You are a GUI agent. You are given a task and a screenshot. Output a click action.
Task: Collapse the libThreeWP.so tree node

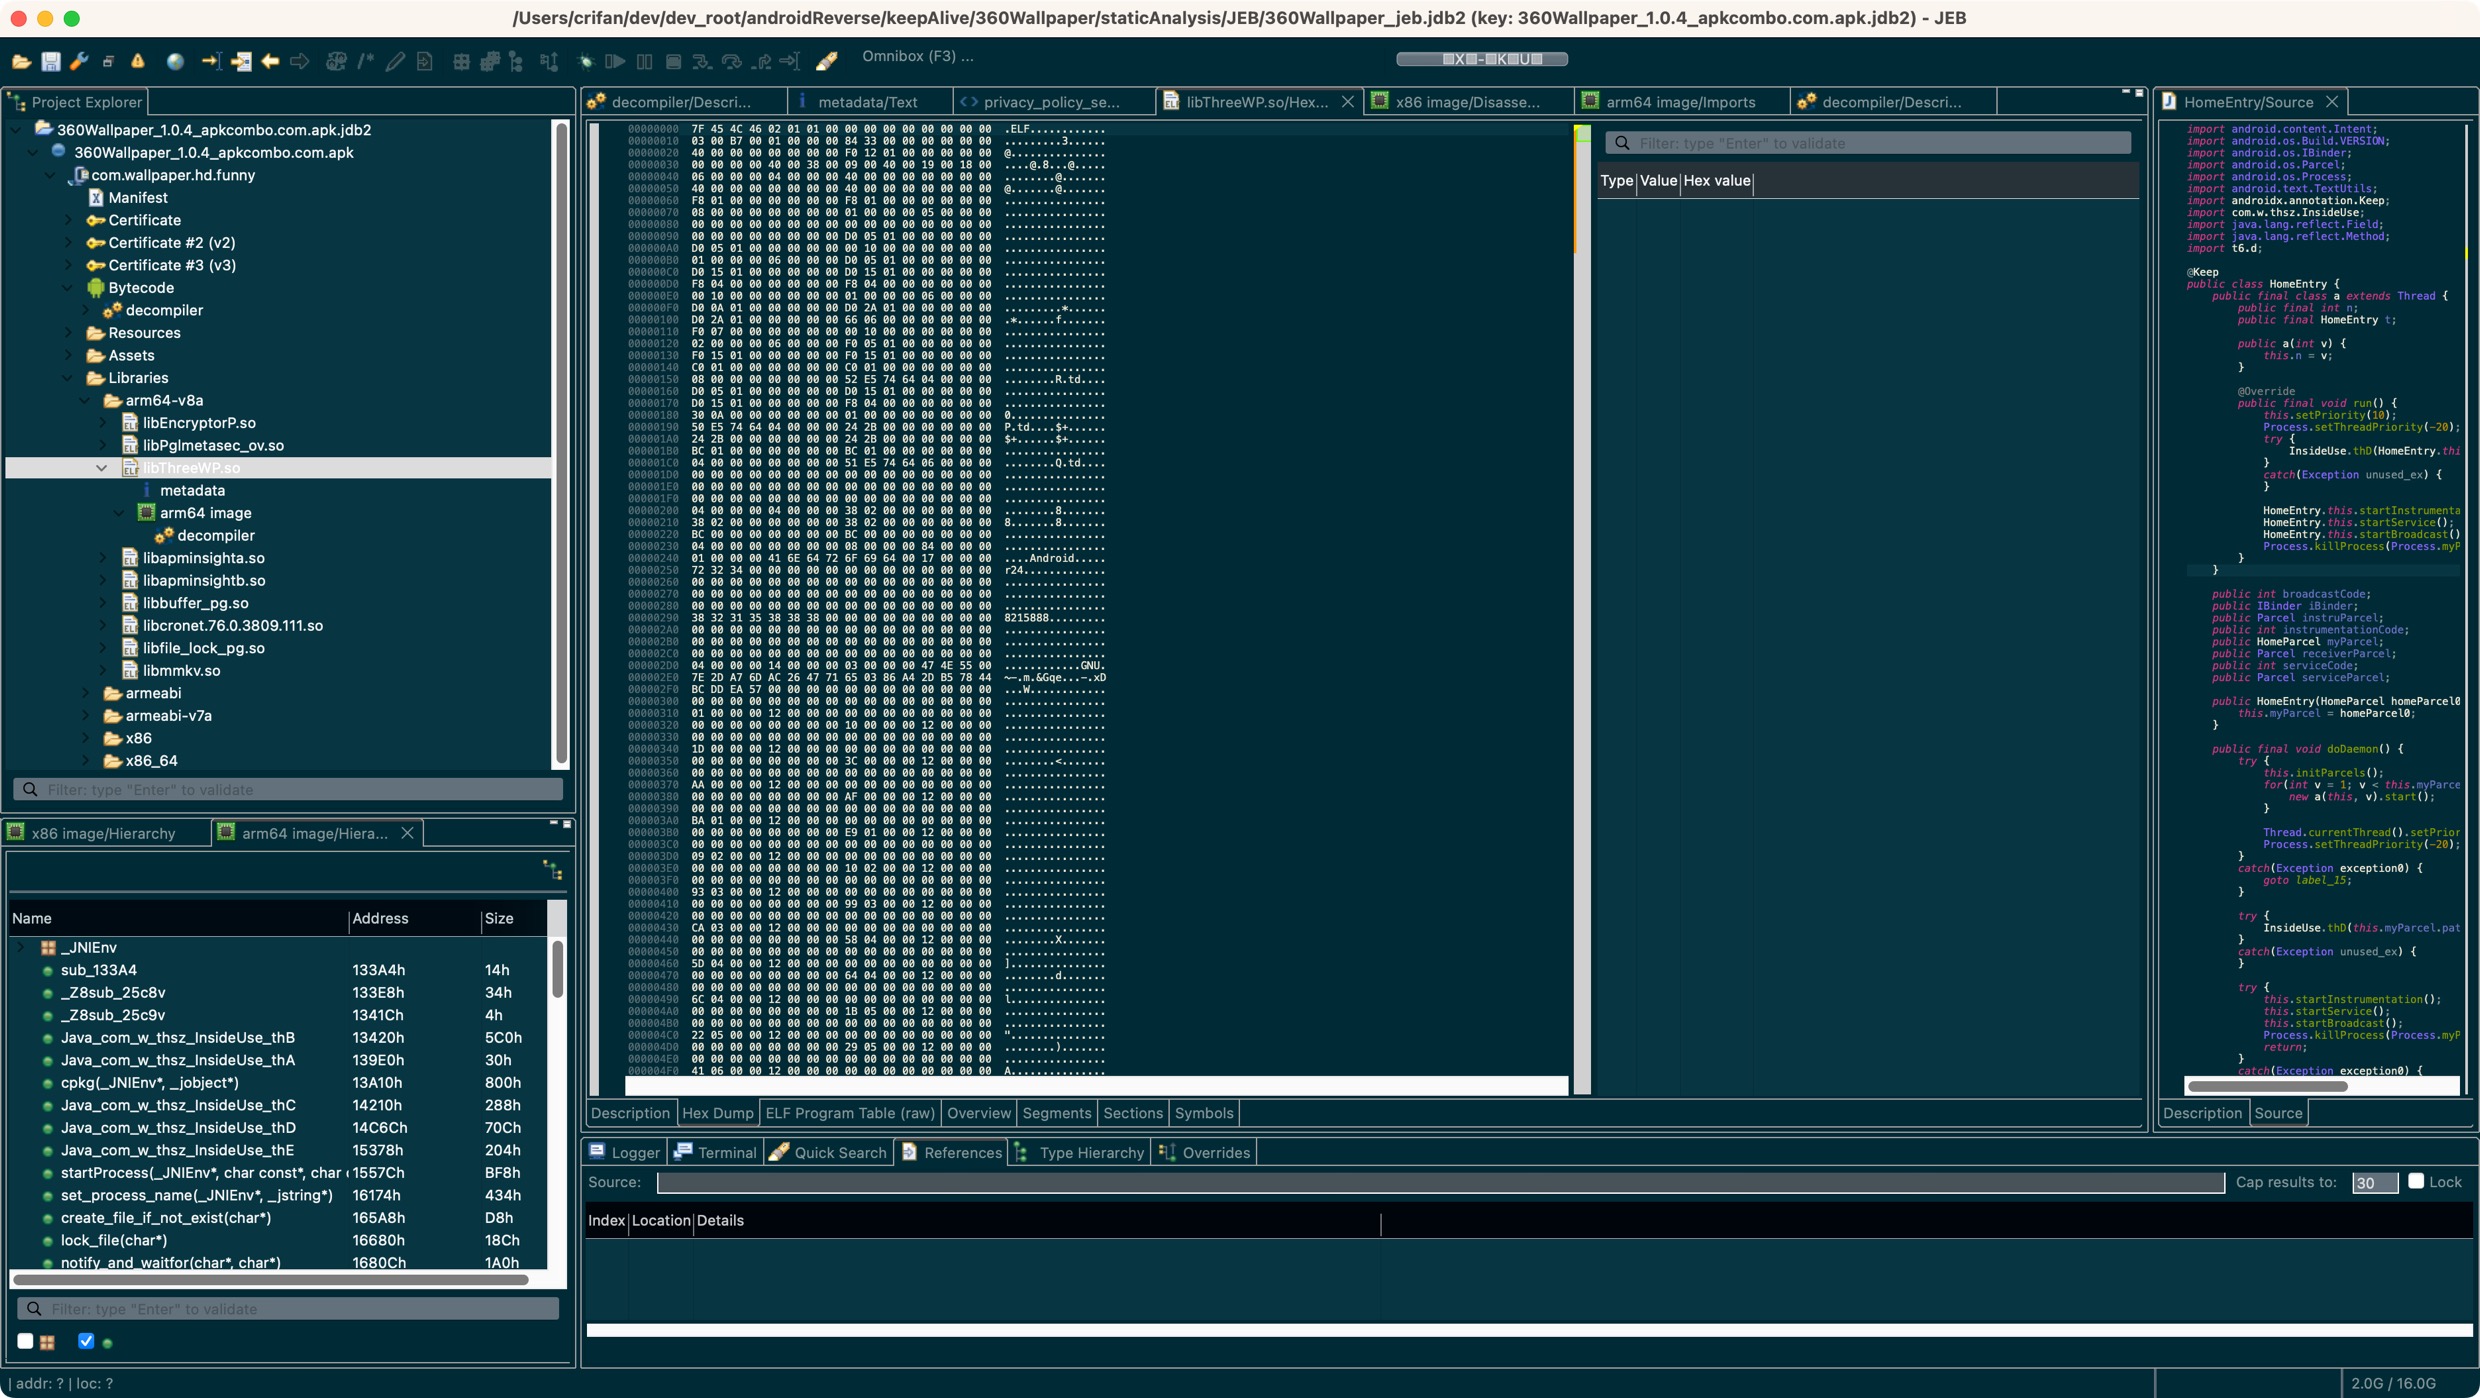click(x=102, y=468)
